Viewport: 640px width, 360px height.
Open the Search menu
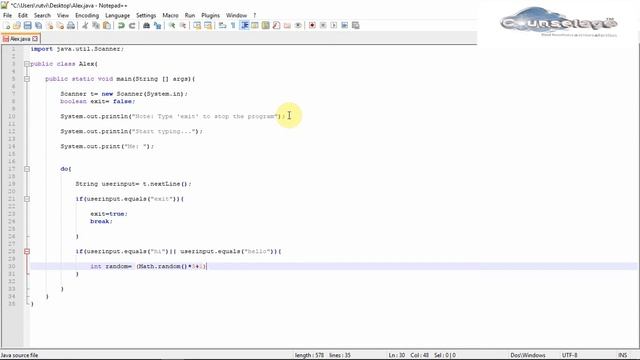point(42,16)
